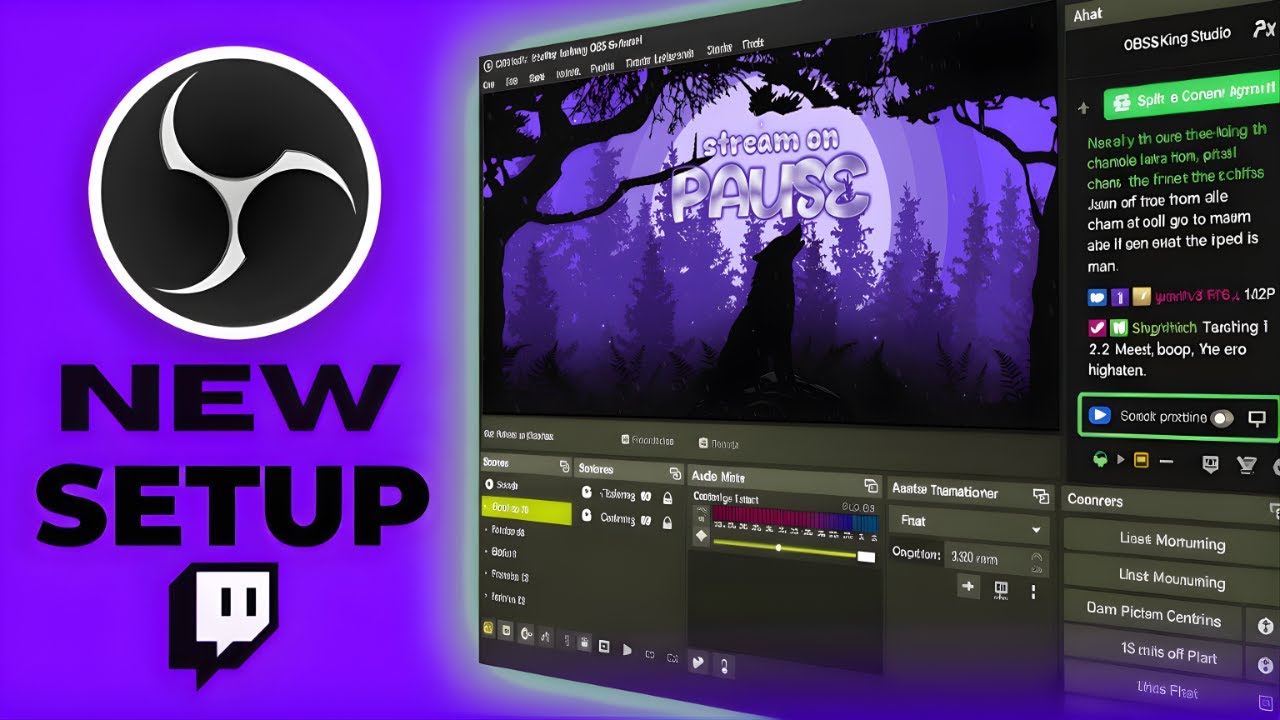This screenshot has height=720, width=1280.
Task: Click the monitor icon between plus and dots
Action: click(x=1001, y=590)
